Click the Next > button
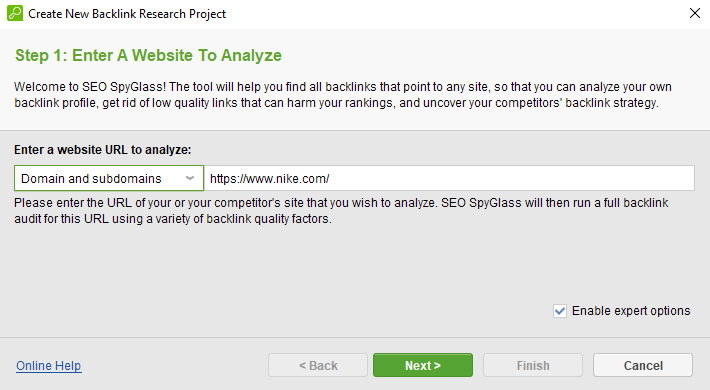This screenshot has width=710, height=390. (x=423, y=365)
